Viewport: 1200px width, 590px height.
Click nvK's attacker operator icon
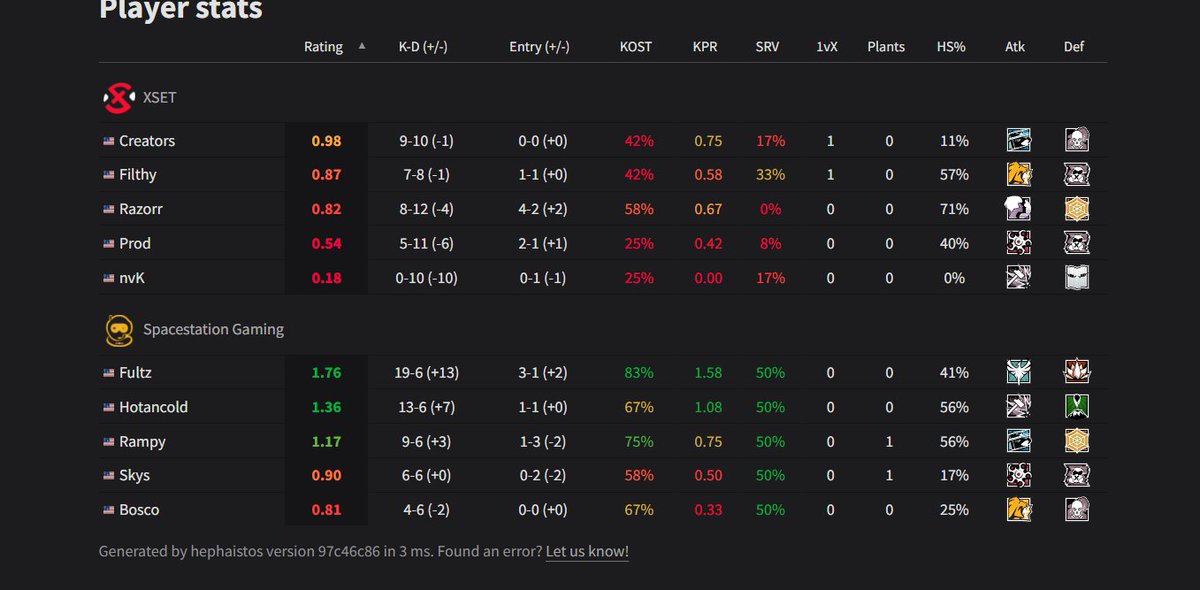tap(1018, 278)
